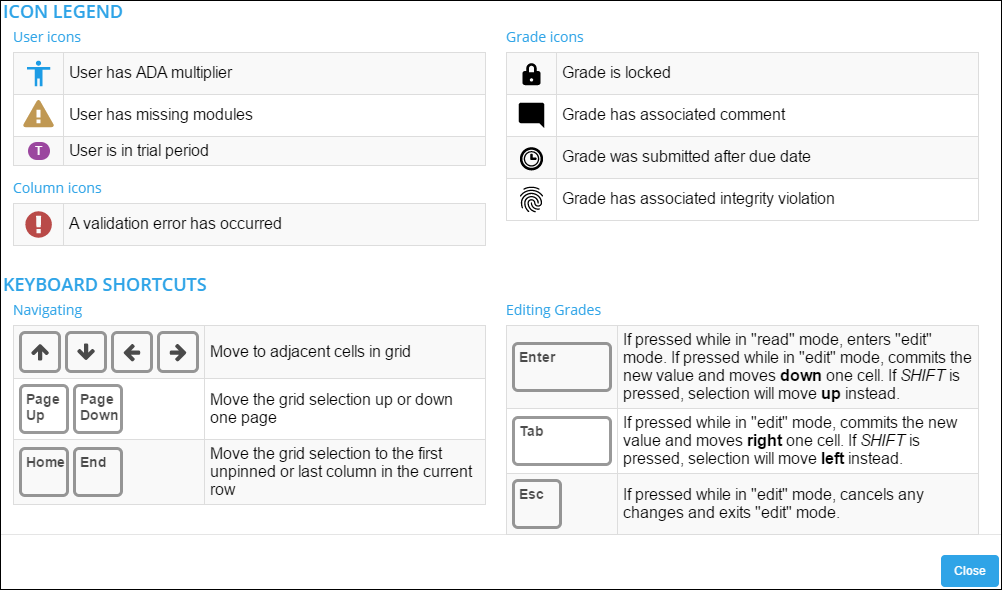Click the Home key icon
This screenshot has width=1002, height=590.
[x=44, y=471]
